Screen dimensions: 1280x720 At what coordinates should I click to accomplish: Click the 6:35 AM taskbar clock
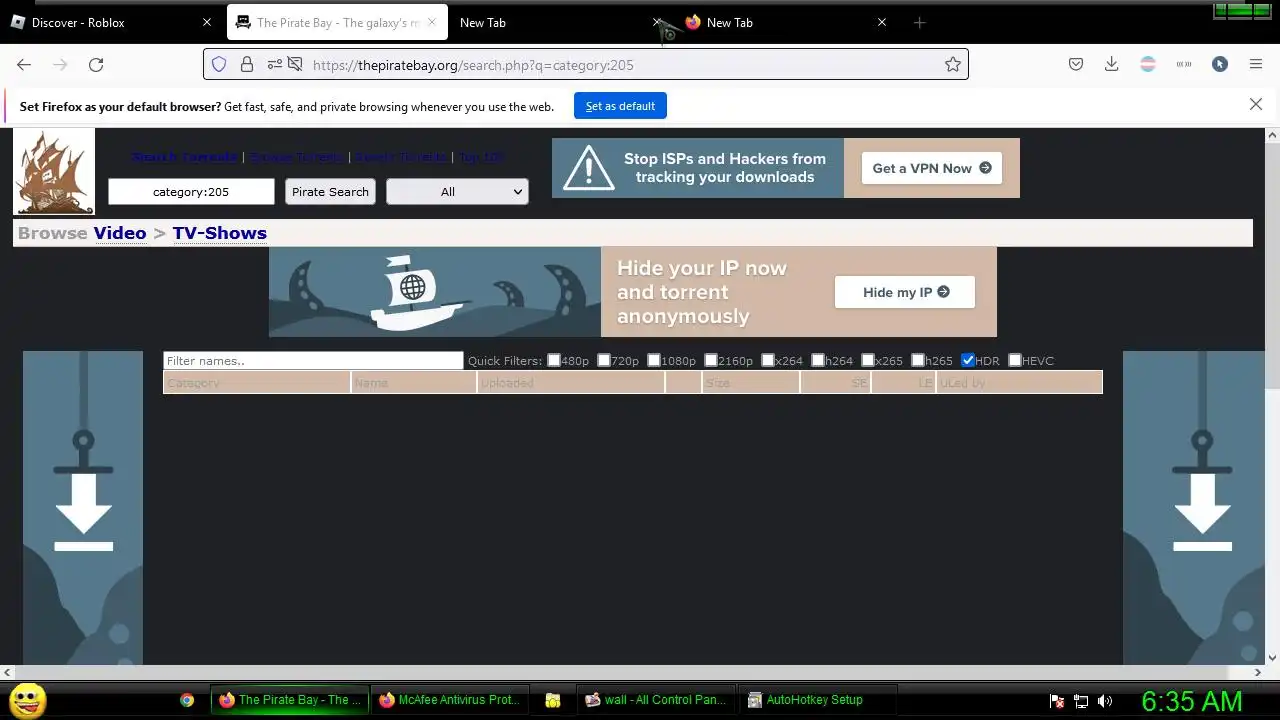1192,701
